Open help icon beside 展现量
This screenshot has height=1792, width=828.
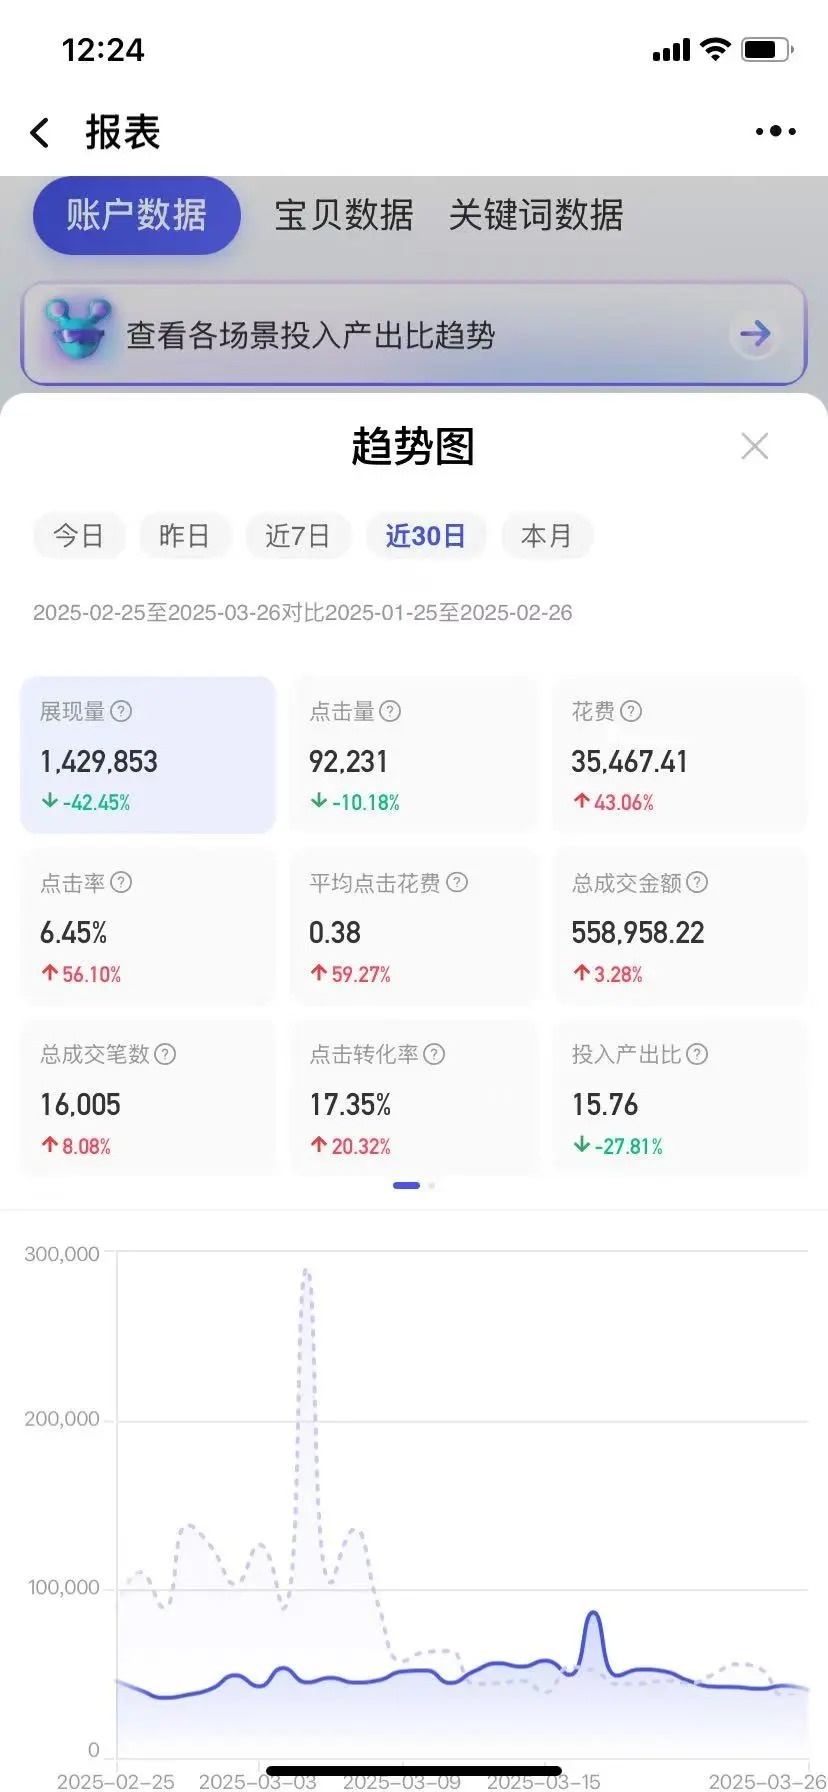click(121, 711)
